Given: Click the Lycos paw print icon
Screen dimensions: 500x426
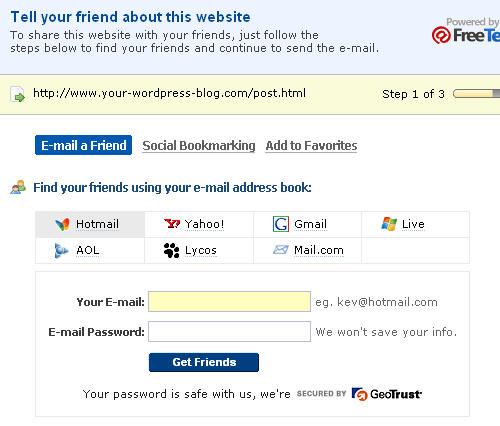Looking at the screenshot, I should (x=172, y=250).
